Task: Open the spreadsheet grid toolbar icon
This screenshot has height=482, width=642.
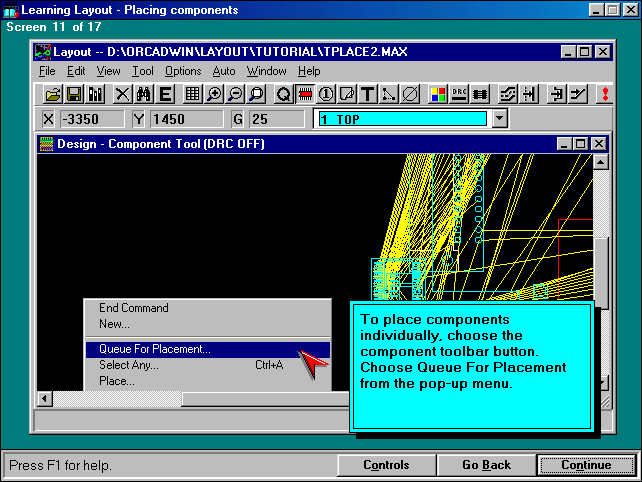Action: click(193, 94)
